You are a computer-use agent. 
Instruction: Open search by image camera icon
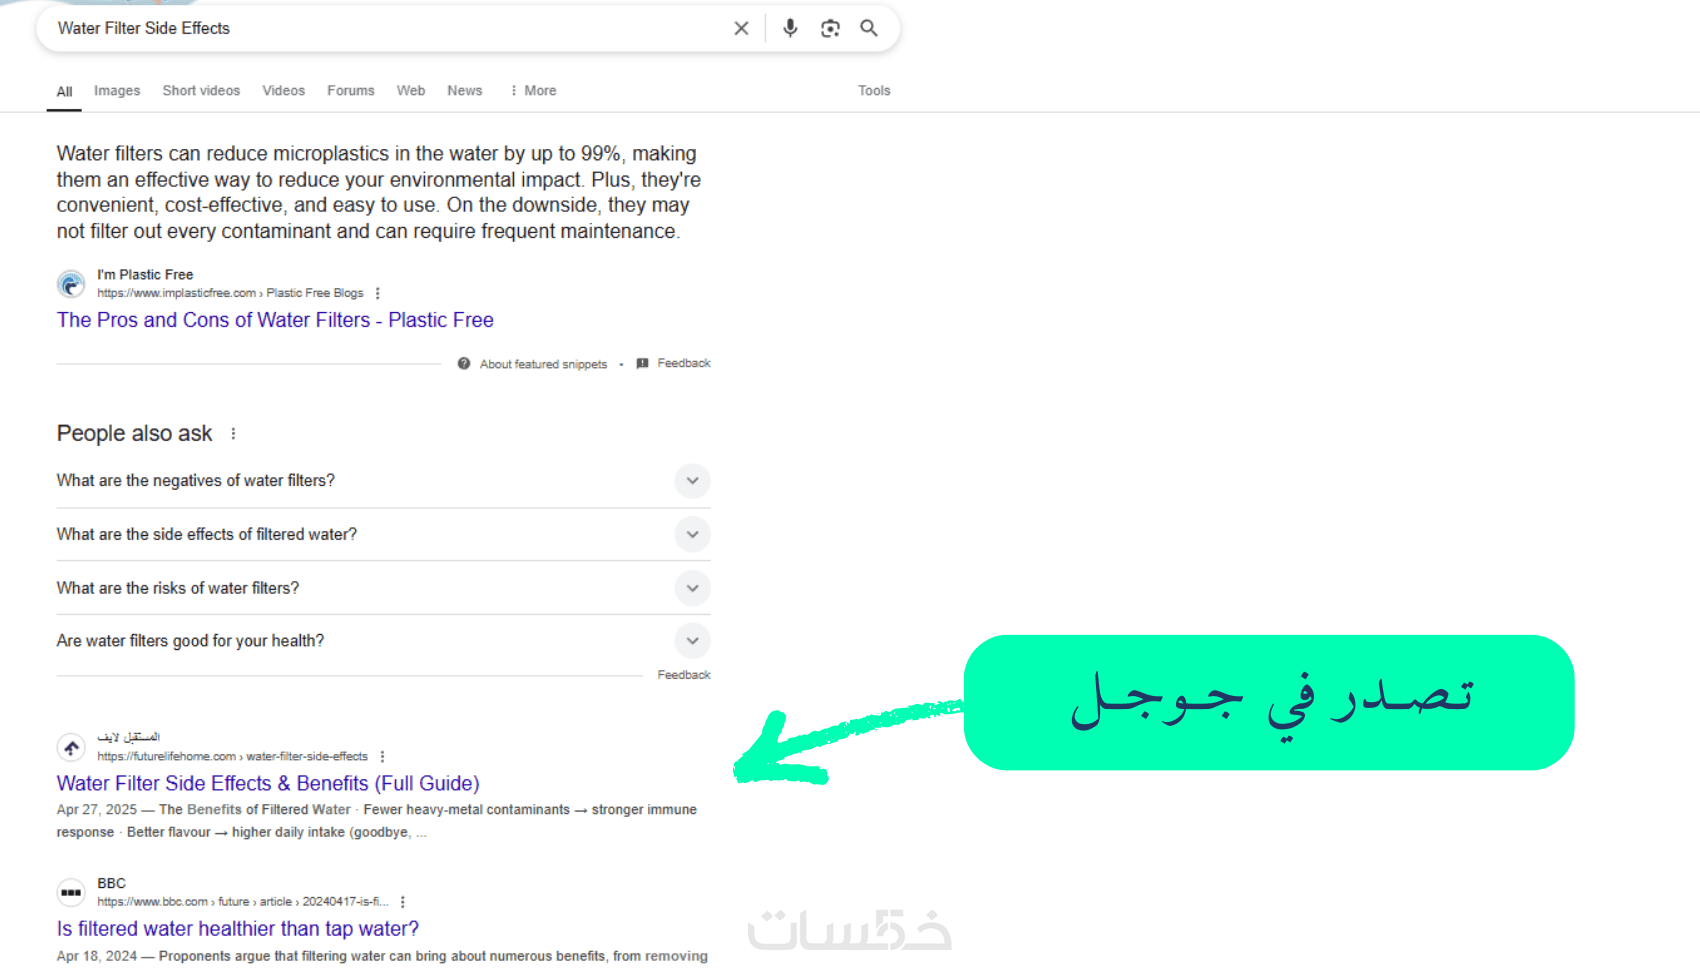click(830, 28)
